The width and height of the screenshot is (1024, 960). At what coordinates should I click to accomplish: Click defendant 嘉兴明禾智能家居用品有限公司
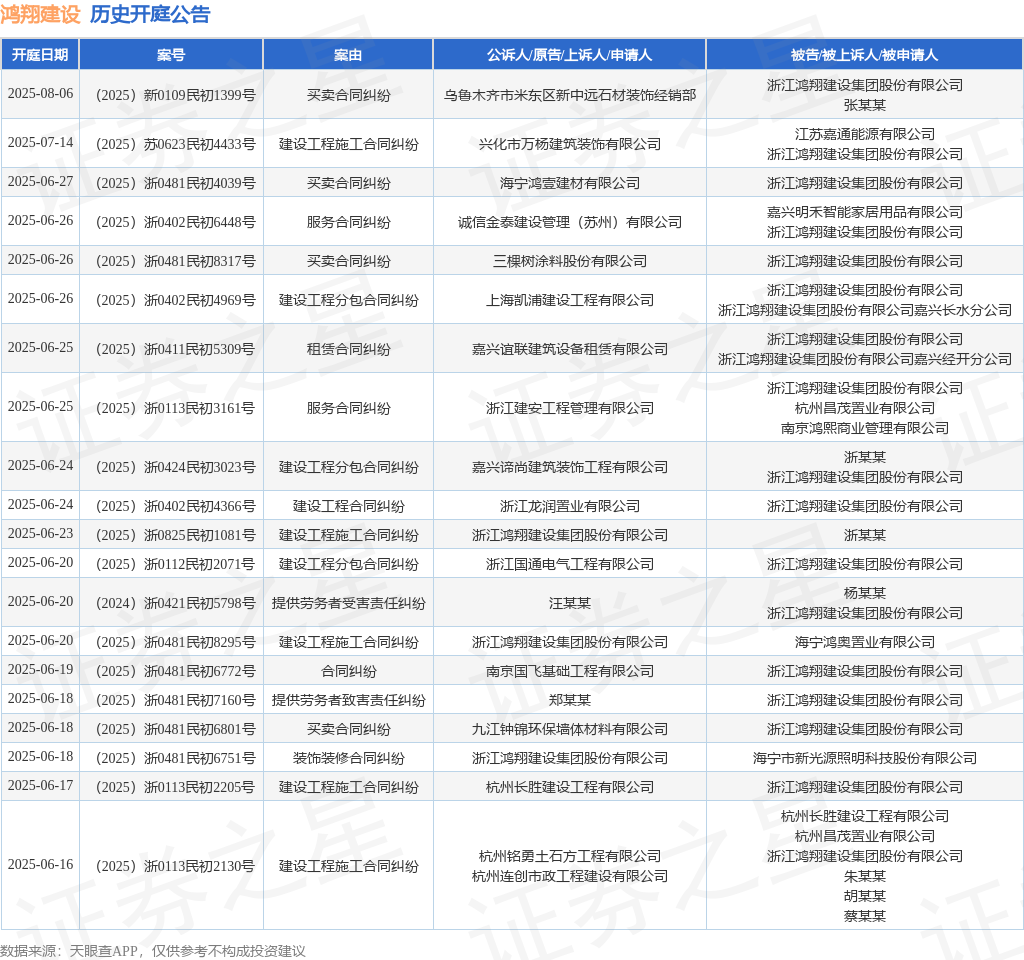[x=865, y=212]
